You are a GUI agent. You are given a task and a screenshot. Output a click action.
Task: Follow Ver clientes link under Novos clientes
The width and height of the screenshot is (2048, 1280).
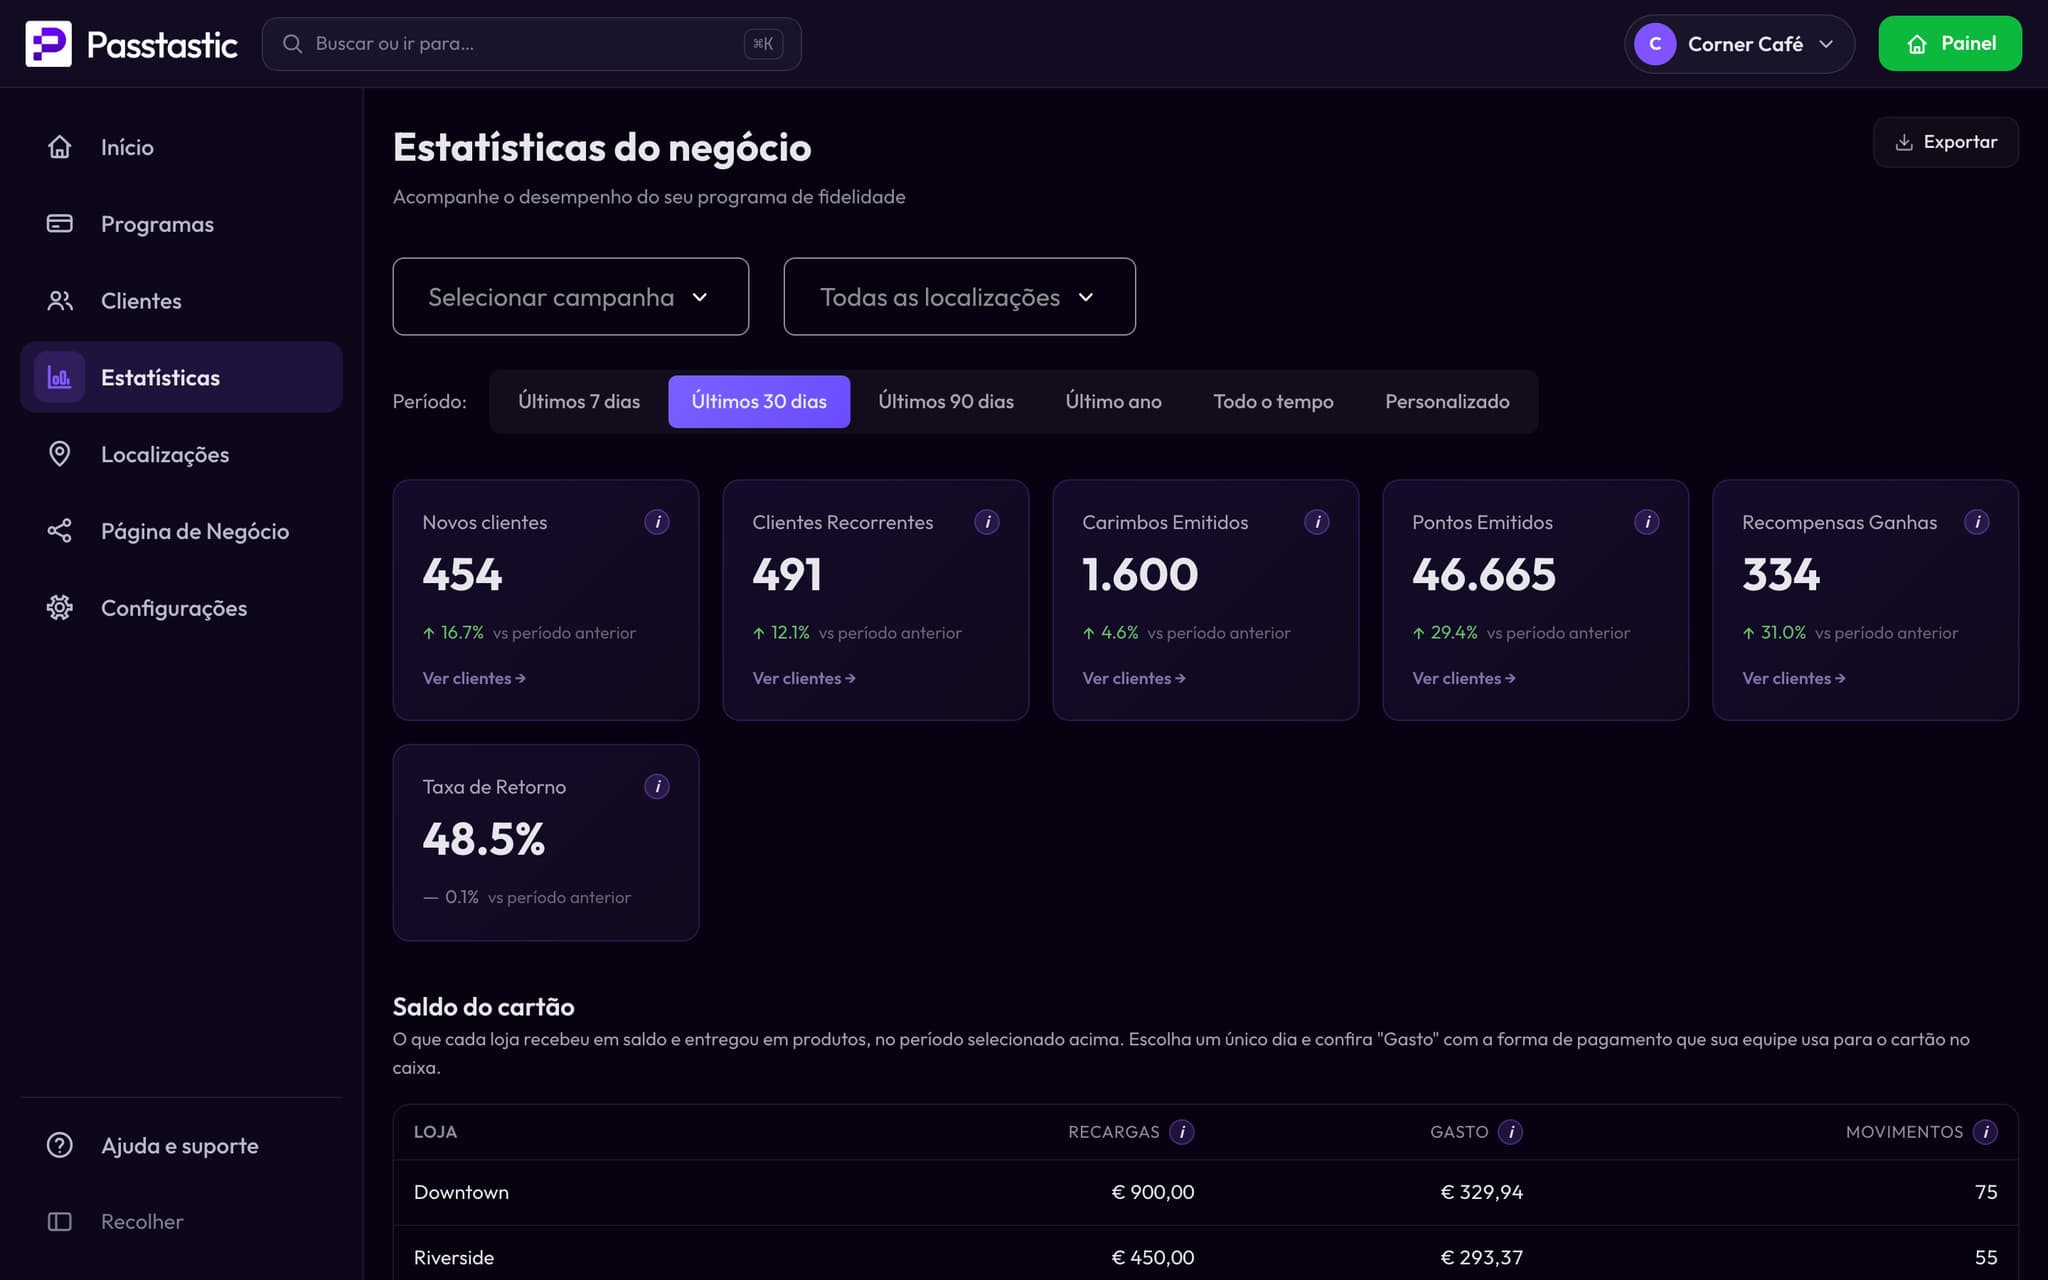(x=474, y=678)
